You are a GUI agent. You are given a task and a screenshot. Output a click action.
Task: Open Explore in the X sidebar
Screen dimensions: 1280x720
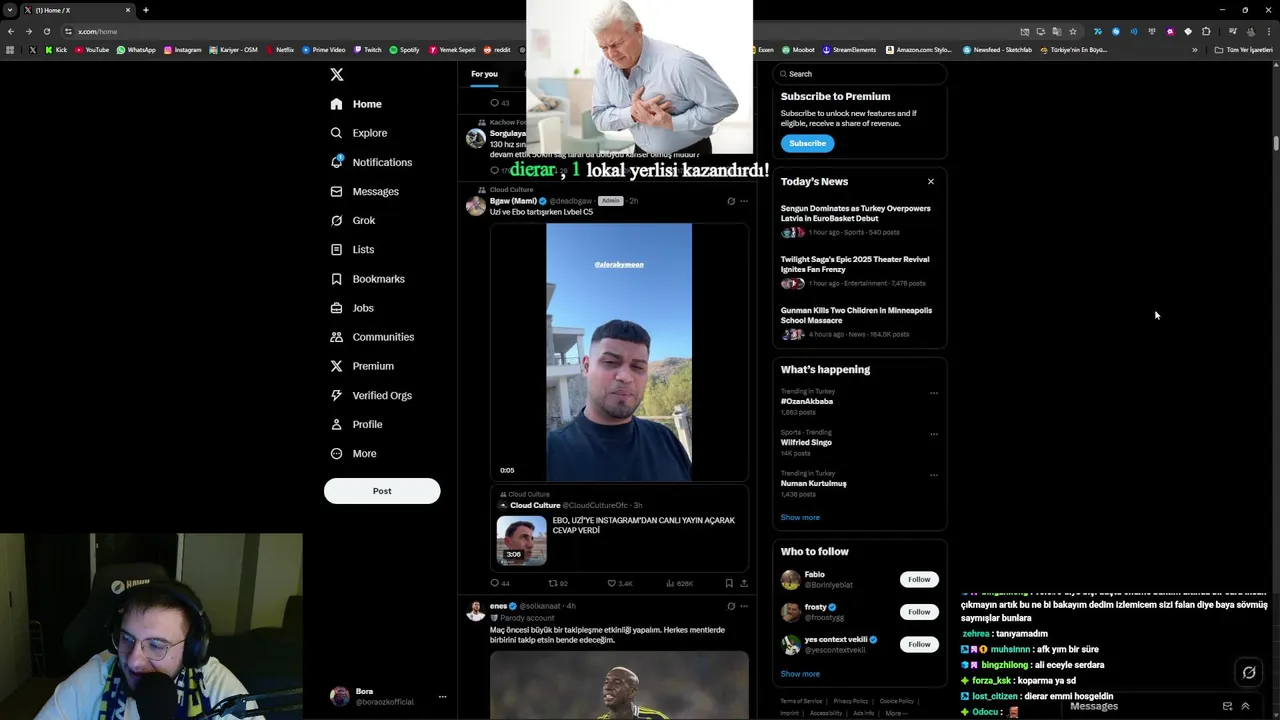[x=359, y=133]
